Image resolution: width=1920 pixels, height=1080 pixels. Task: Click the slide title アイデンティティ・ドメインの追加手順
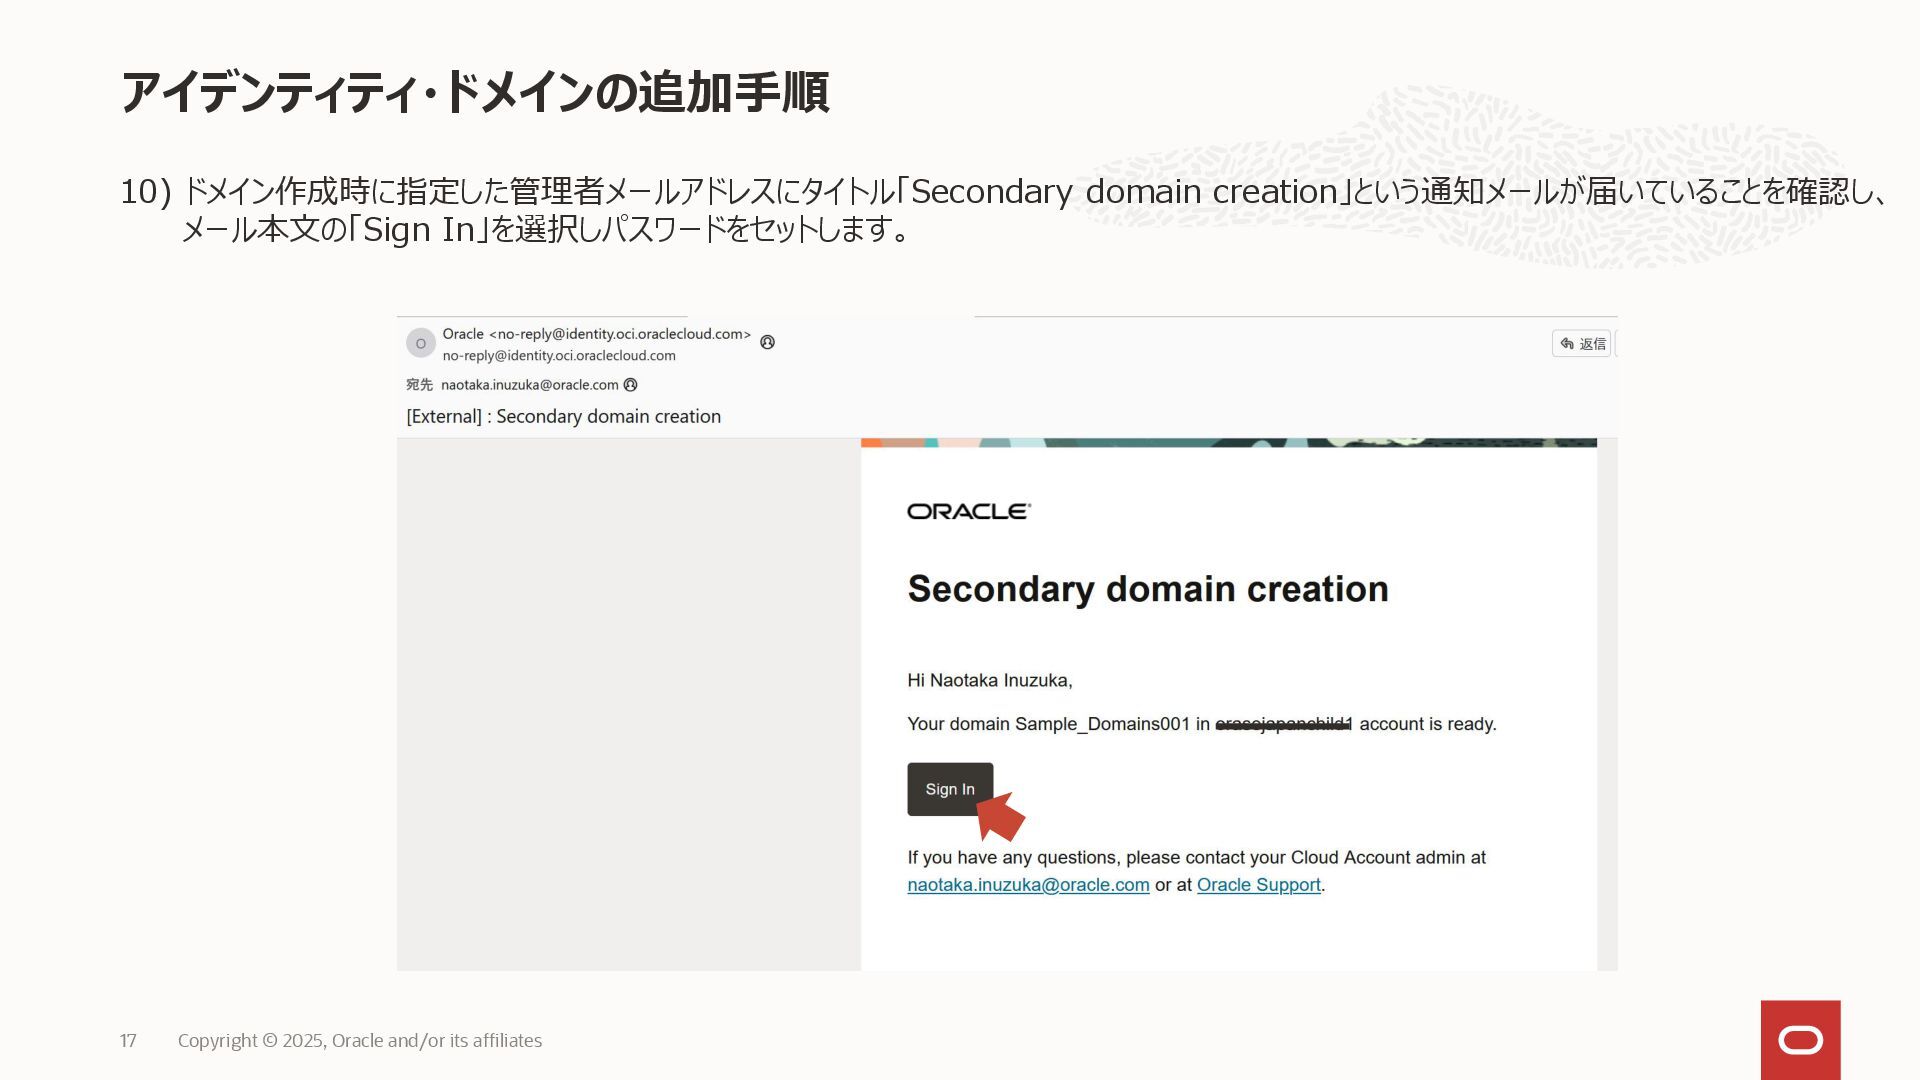(475, 92)
